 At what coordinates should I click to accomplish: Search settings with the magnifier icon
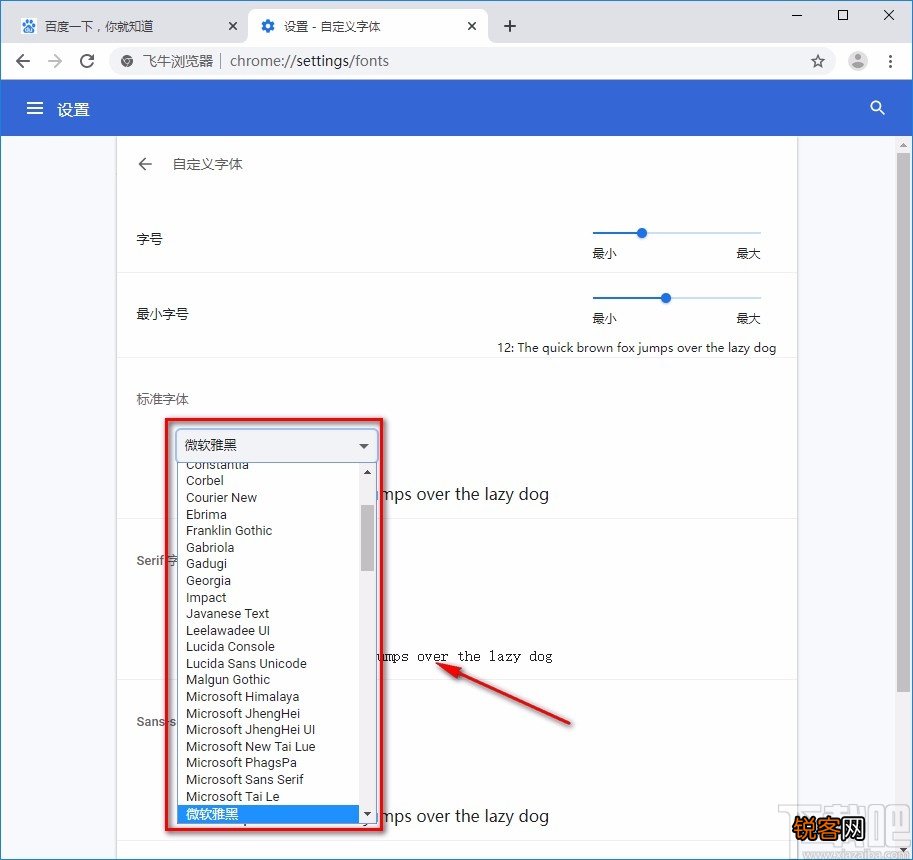(x=877, y=108)
